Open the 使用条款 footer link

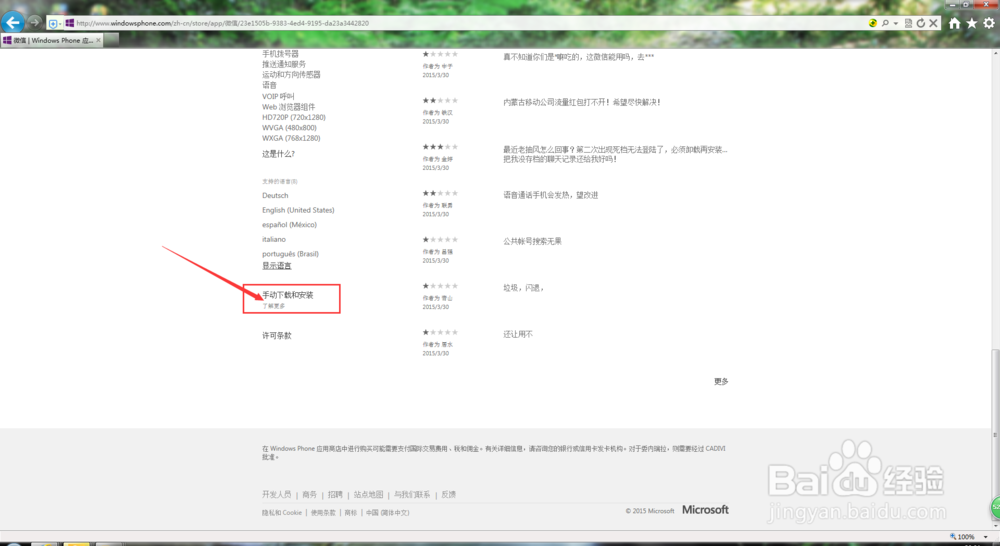point(323,513)
